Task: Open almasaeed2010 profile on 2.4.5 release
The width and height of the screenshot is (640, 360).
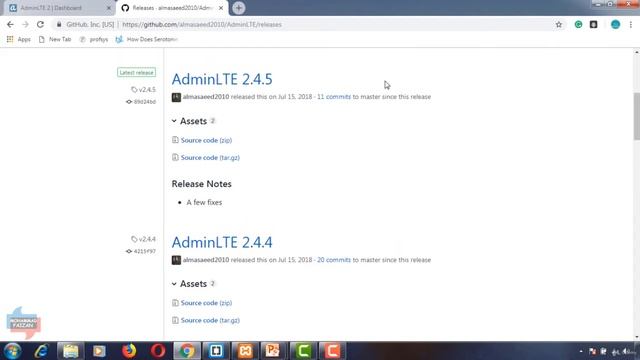Action: click(206, 97)
